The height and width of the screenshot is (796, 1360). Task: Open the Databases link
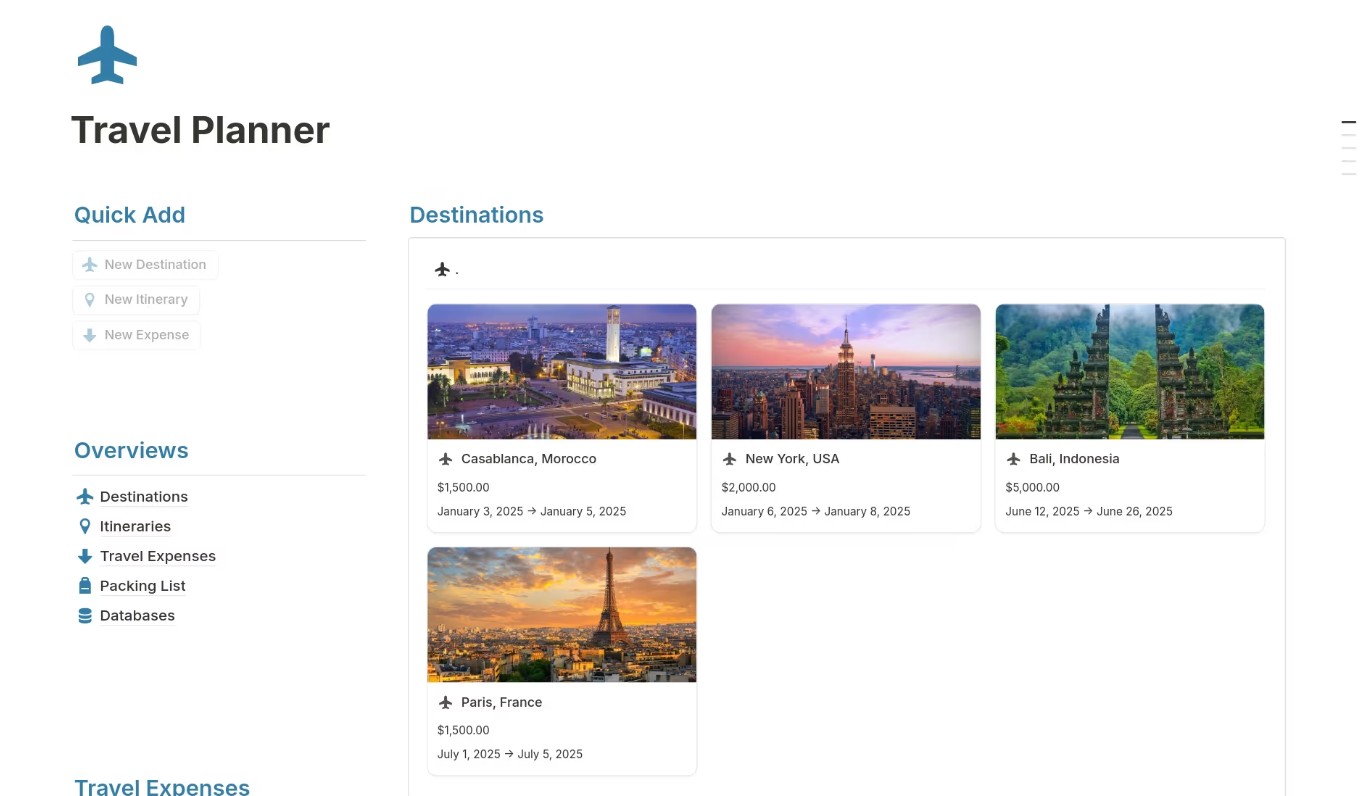tap(137, 616)
